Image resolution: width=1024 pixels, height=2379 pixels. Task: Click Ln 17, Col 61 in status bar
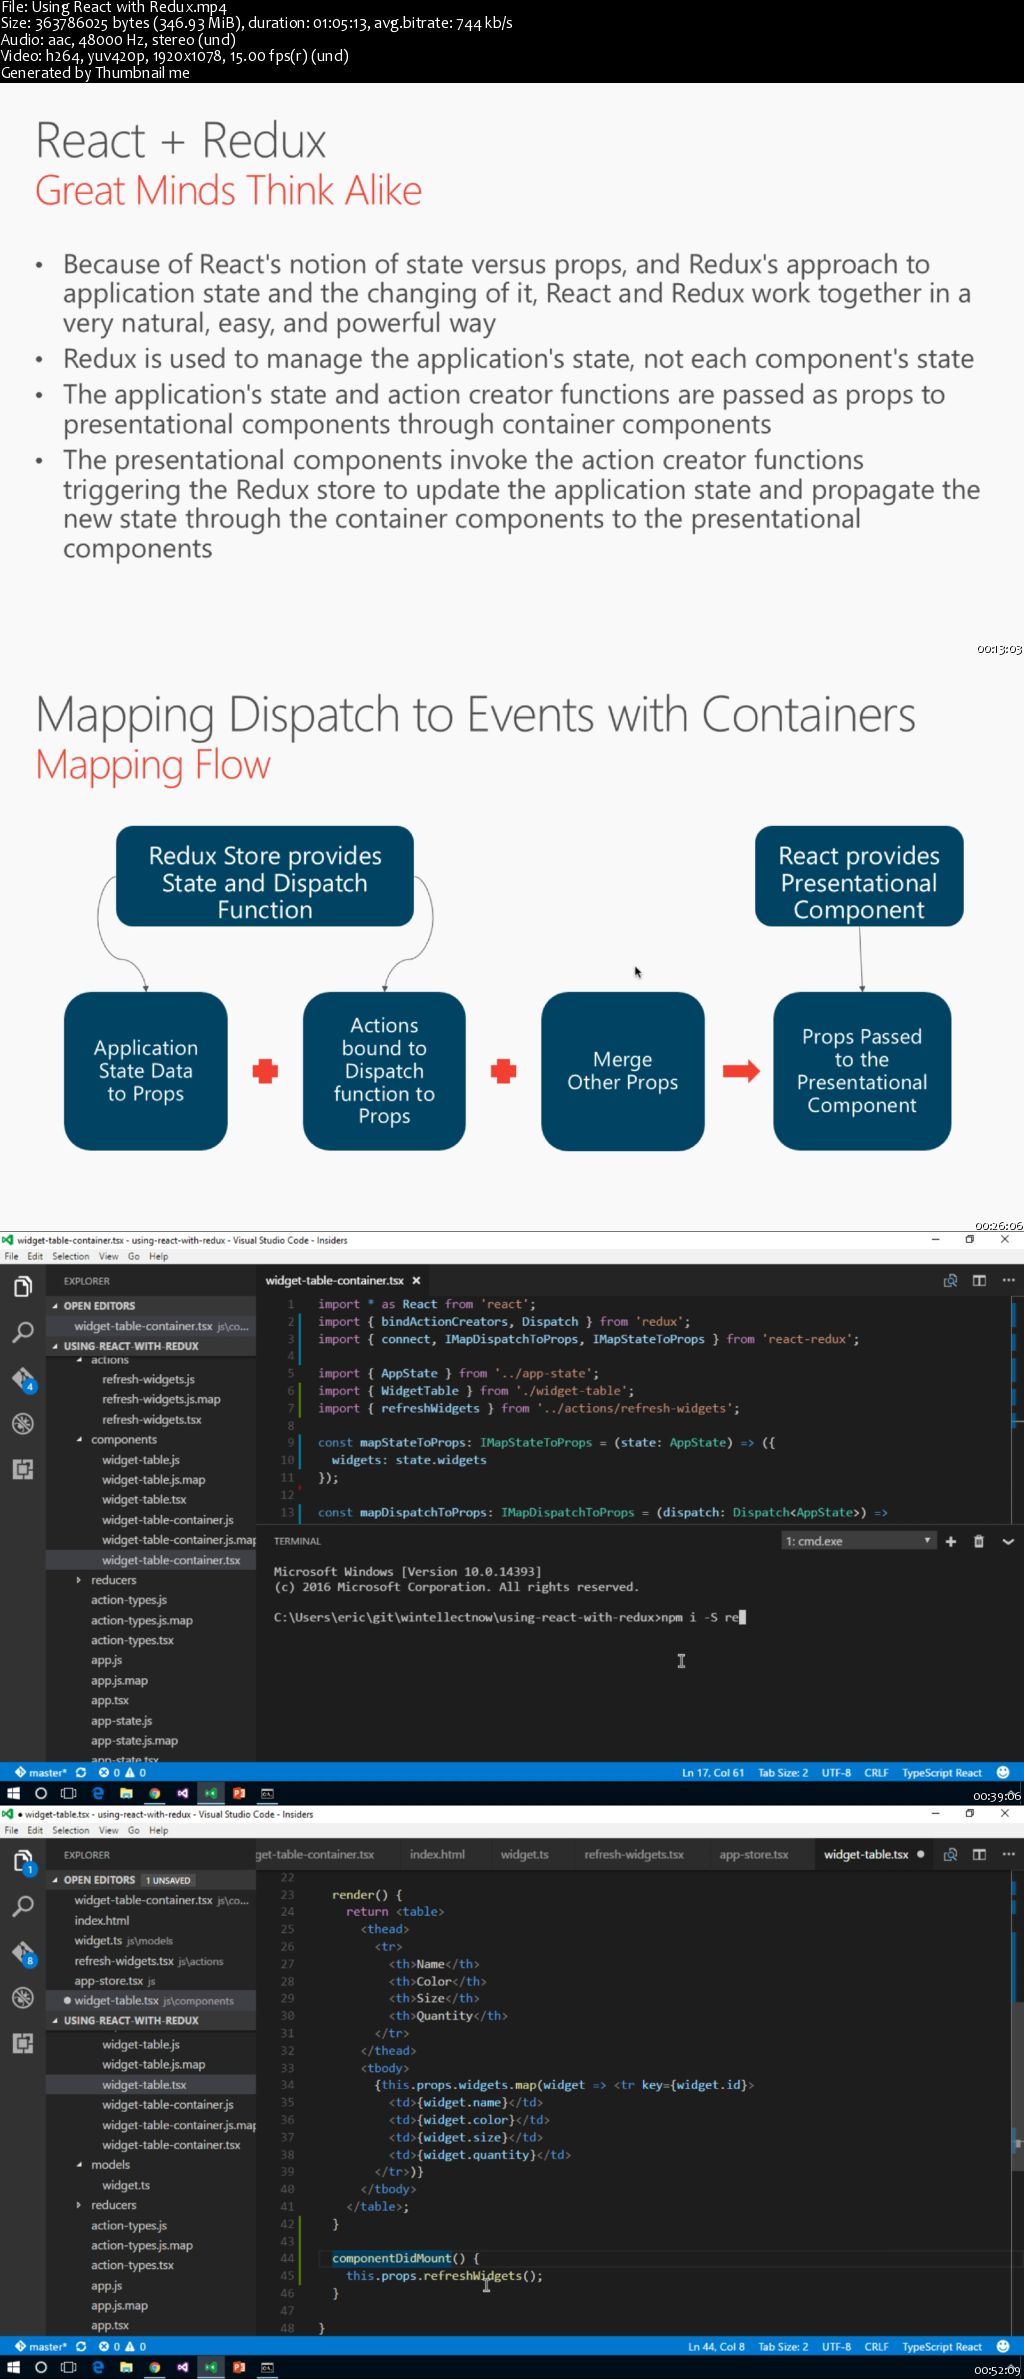(713, 1772)
